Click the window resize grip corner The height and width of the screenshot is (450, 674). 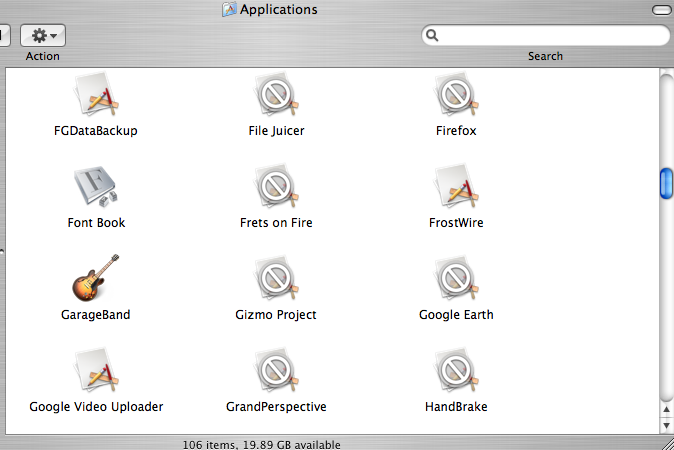coord(667,444)
